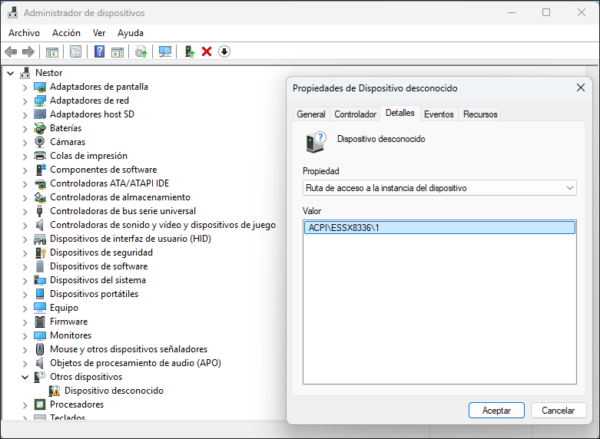Switch to the General tab
The width and height of the screenshot is (600, 439).
coord(311,114)
